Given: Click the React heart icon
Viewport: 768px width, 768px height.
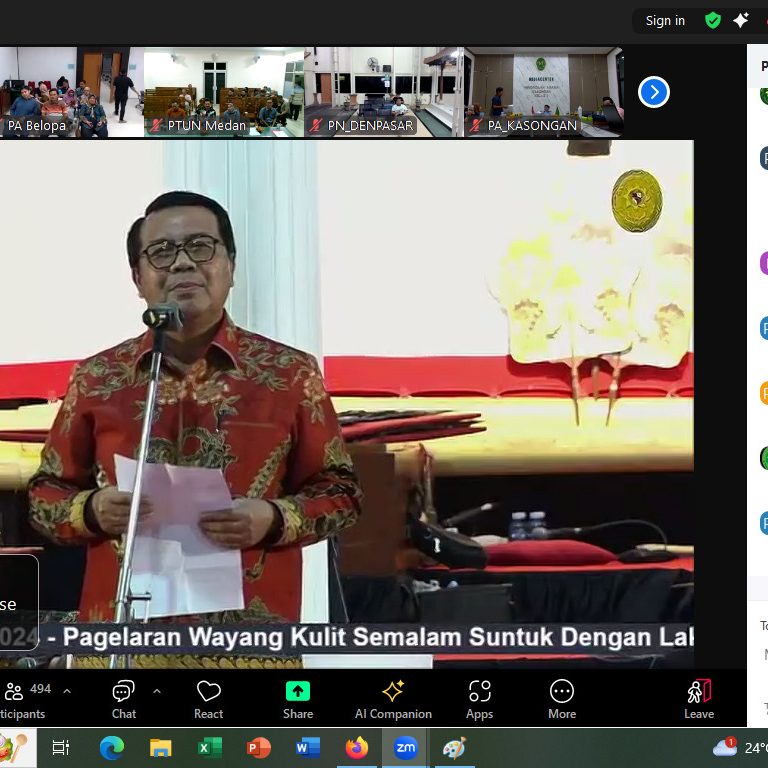Looking at the screenshot, I should point(208,698).
